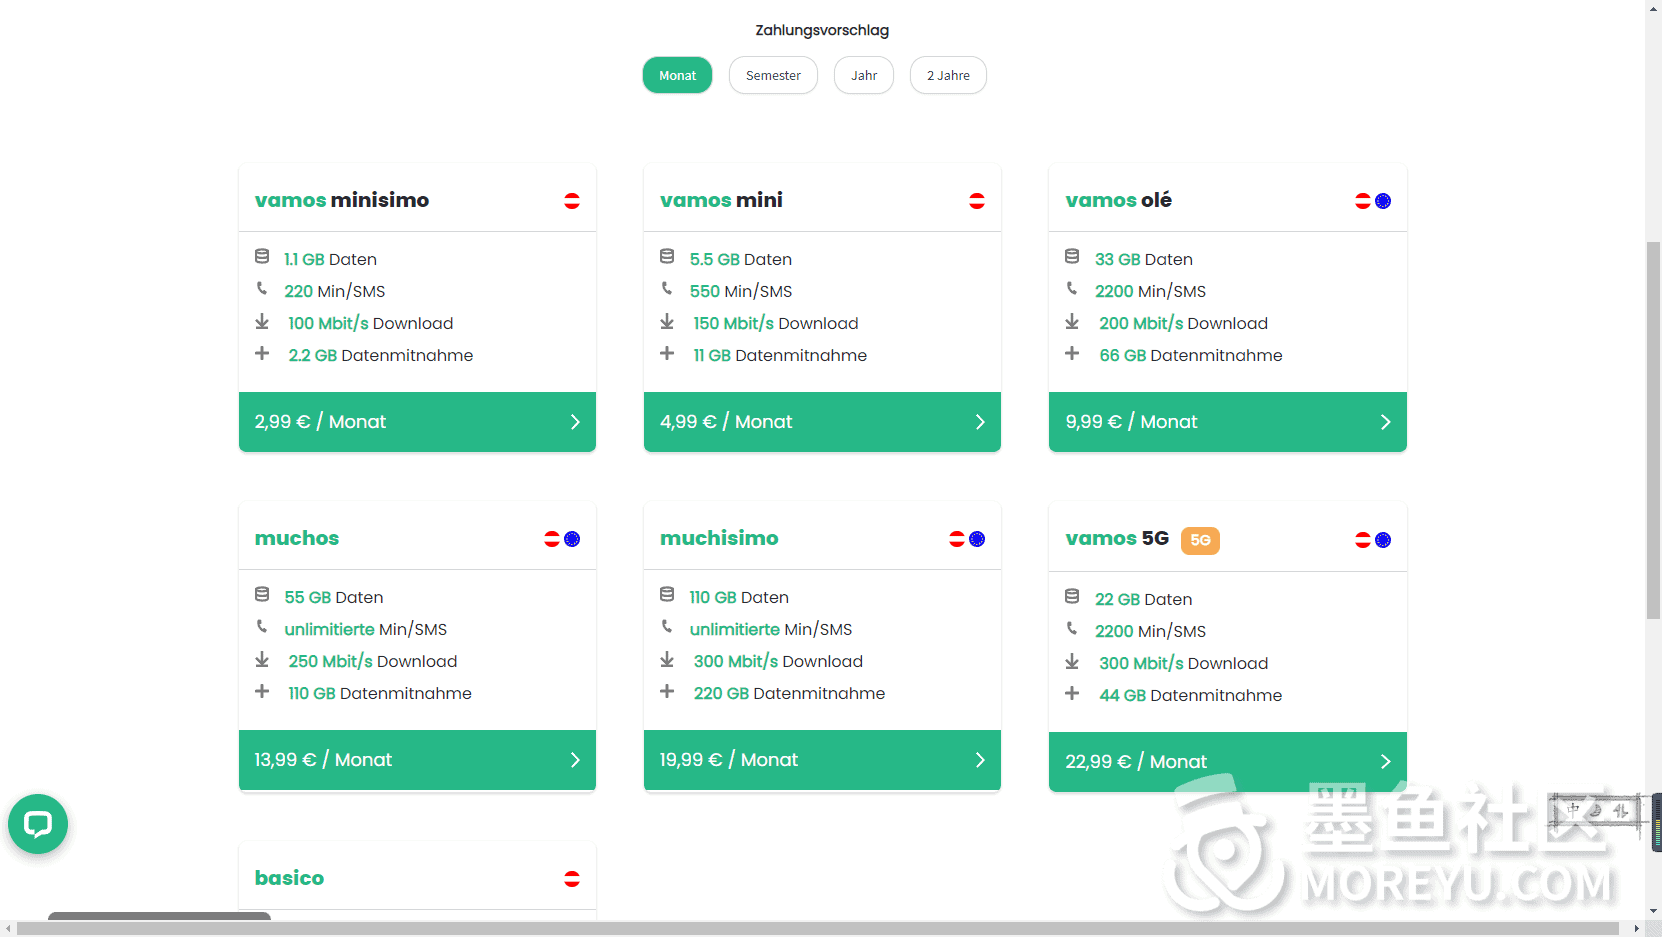This screenshot has width=1662, height=937.
Task: Click the horizontal scrollbar thumb
Action: 817,929
